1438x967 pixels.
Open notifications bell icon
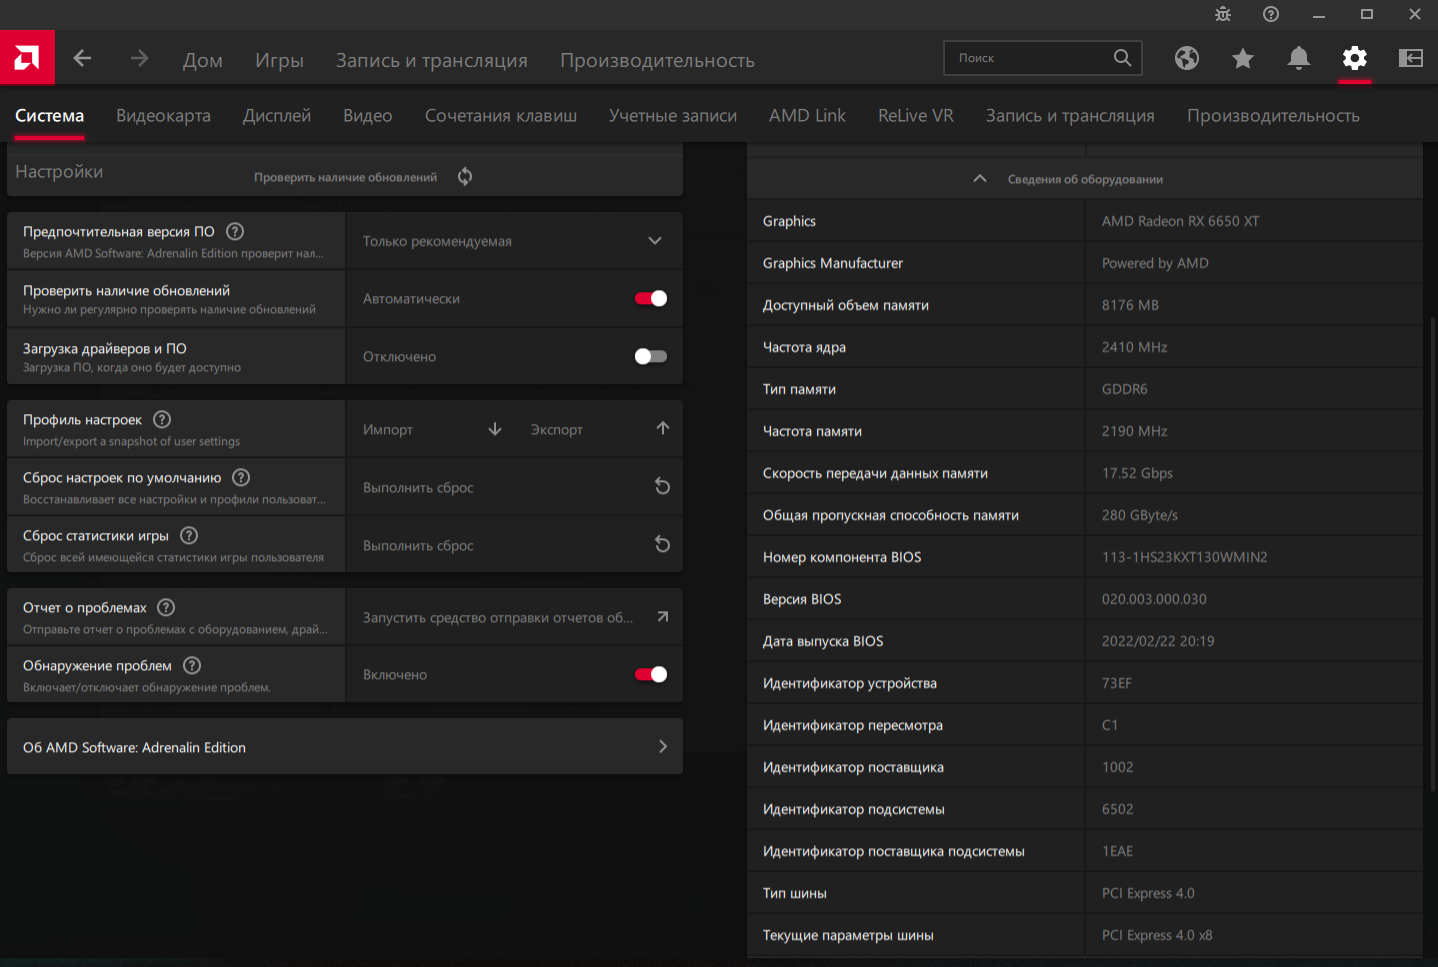tap(1299, 58)
